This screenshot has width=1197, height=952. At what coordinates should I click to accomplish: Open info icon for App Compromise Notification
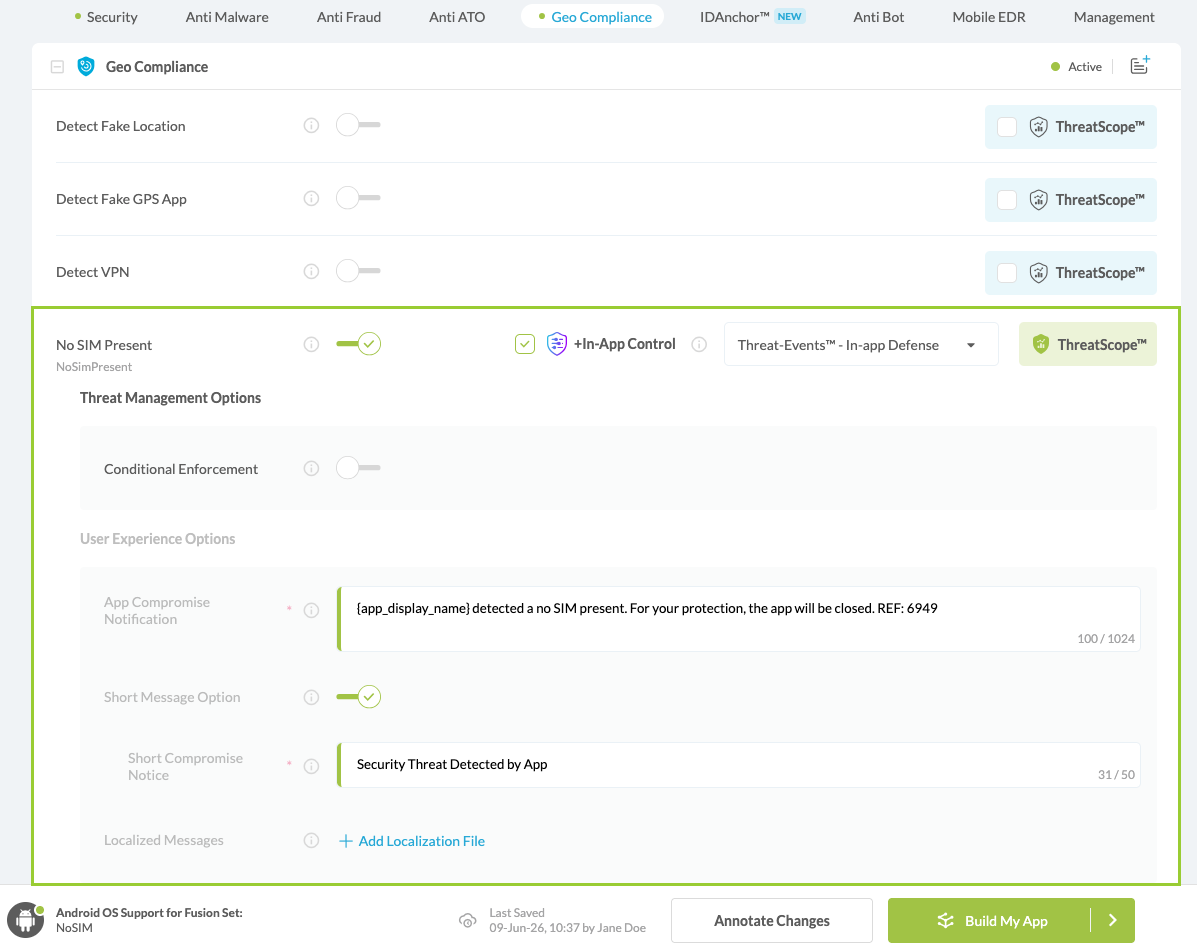(x=311, y=610)
